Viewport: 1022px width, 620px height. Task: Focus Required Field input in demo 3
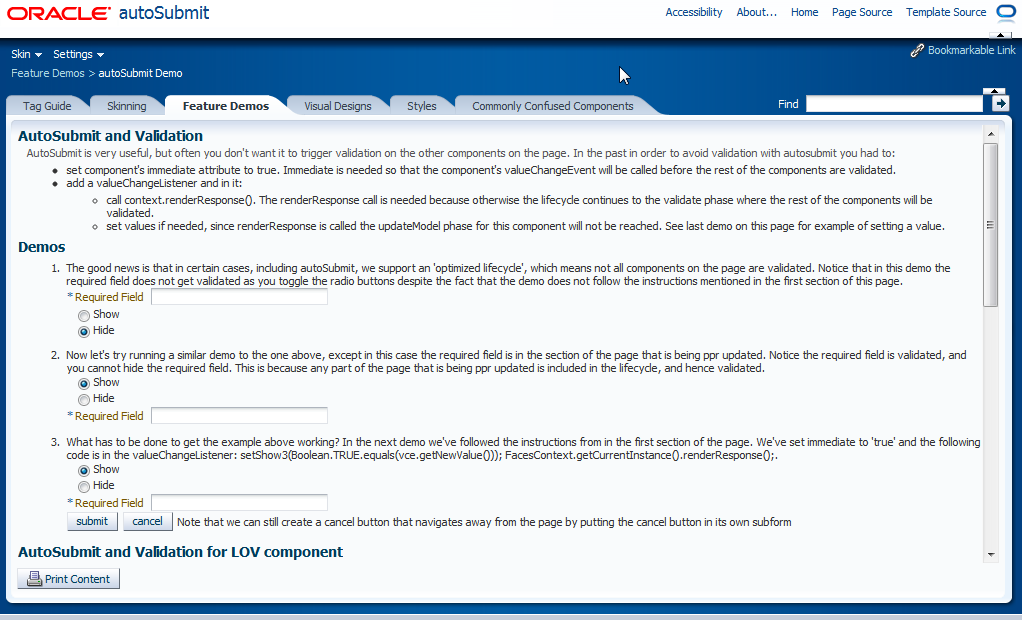(239, 503)
